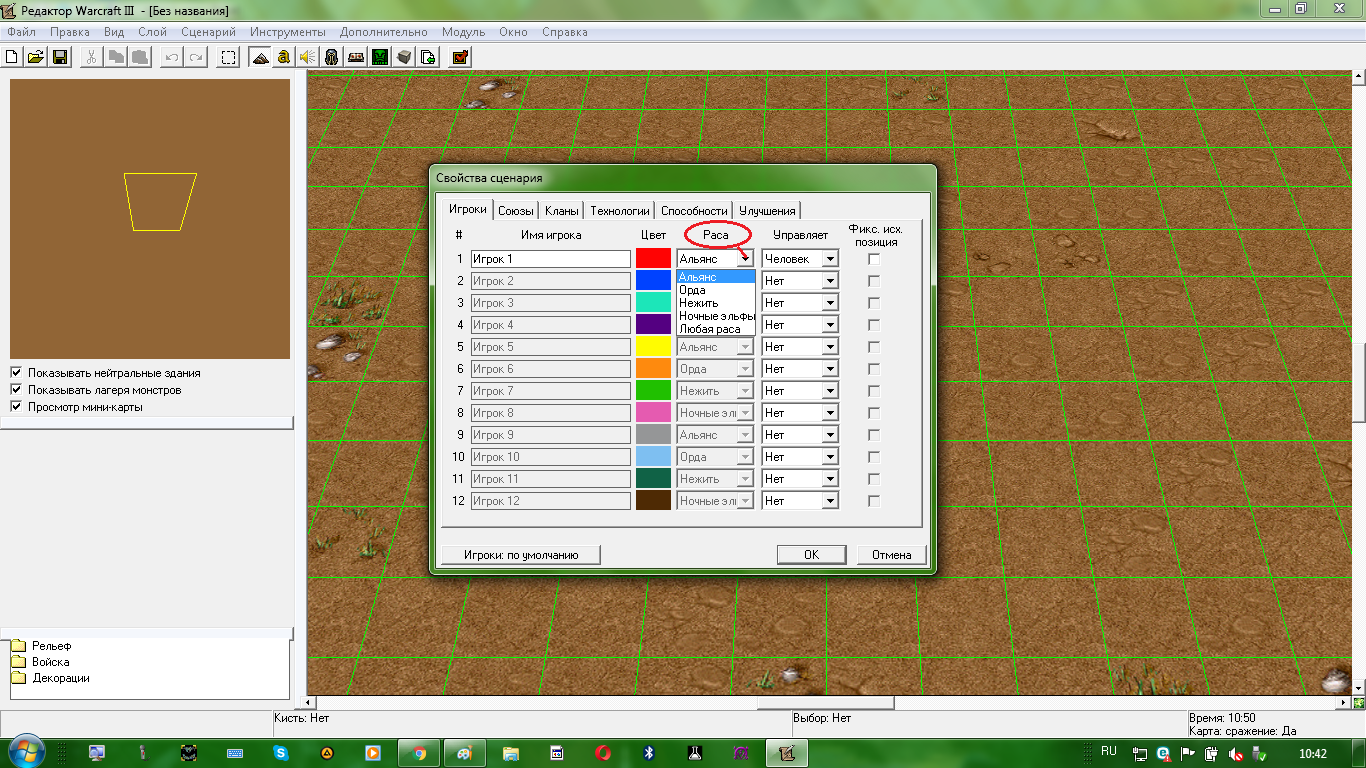Image resolution: width=1366 pixels, height=768 pixels.
Task: Click the red color swatch of Игрок 1
Action: 653,259
